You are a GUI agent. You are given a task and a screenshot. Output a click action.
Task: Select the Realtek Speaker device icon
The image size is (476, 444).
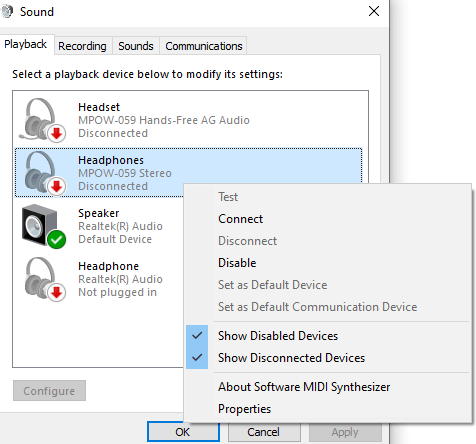coord(43,226)
